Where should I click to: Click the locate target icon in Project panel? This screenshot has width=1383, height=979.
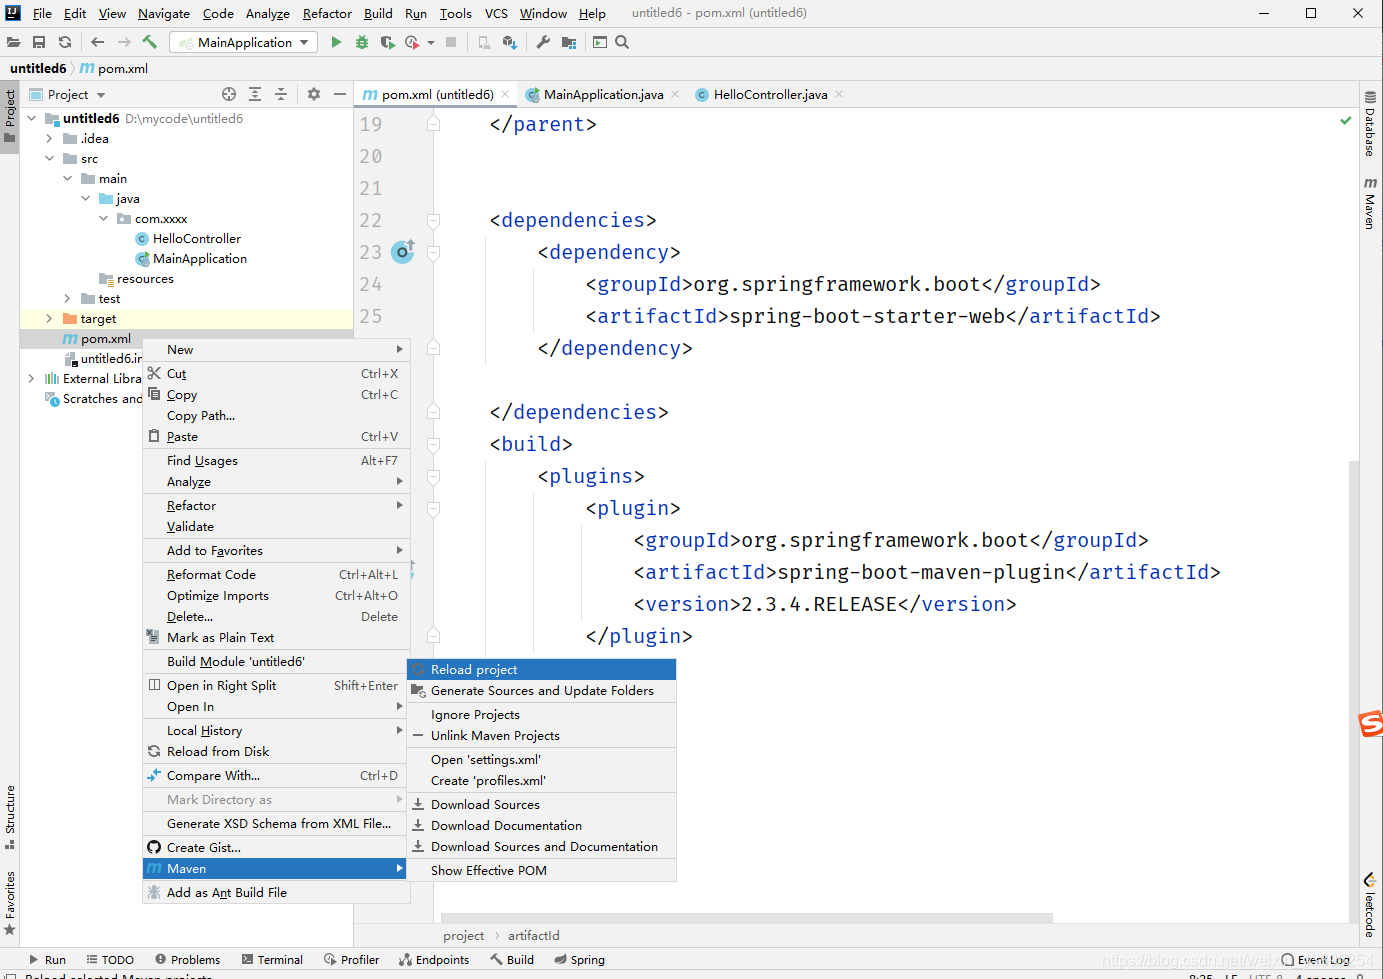coord(229,94)
